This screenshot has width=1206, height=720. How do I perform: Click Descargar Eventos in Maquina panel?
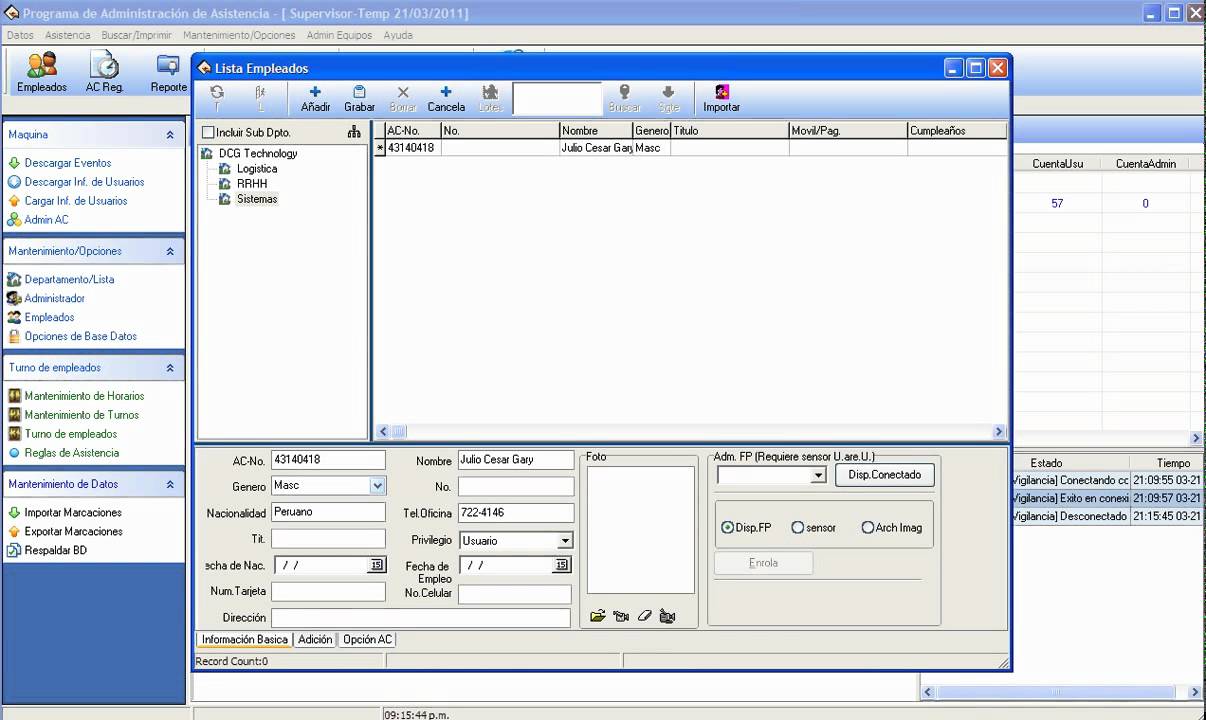pyautogui.click(x=68, y=163)
